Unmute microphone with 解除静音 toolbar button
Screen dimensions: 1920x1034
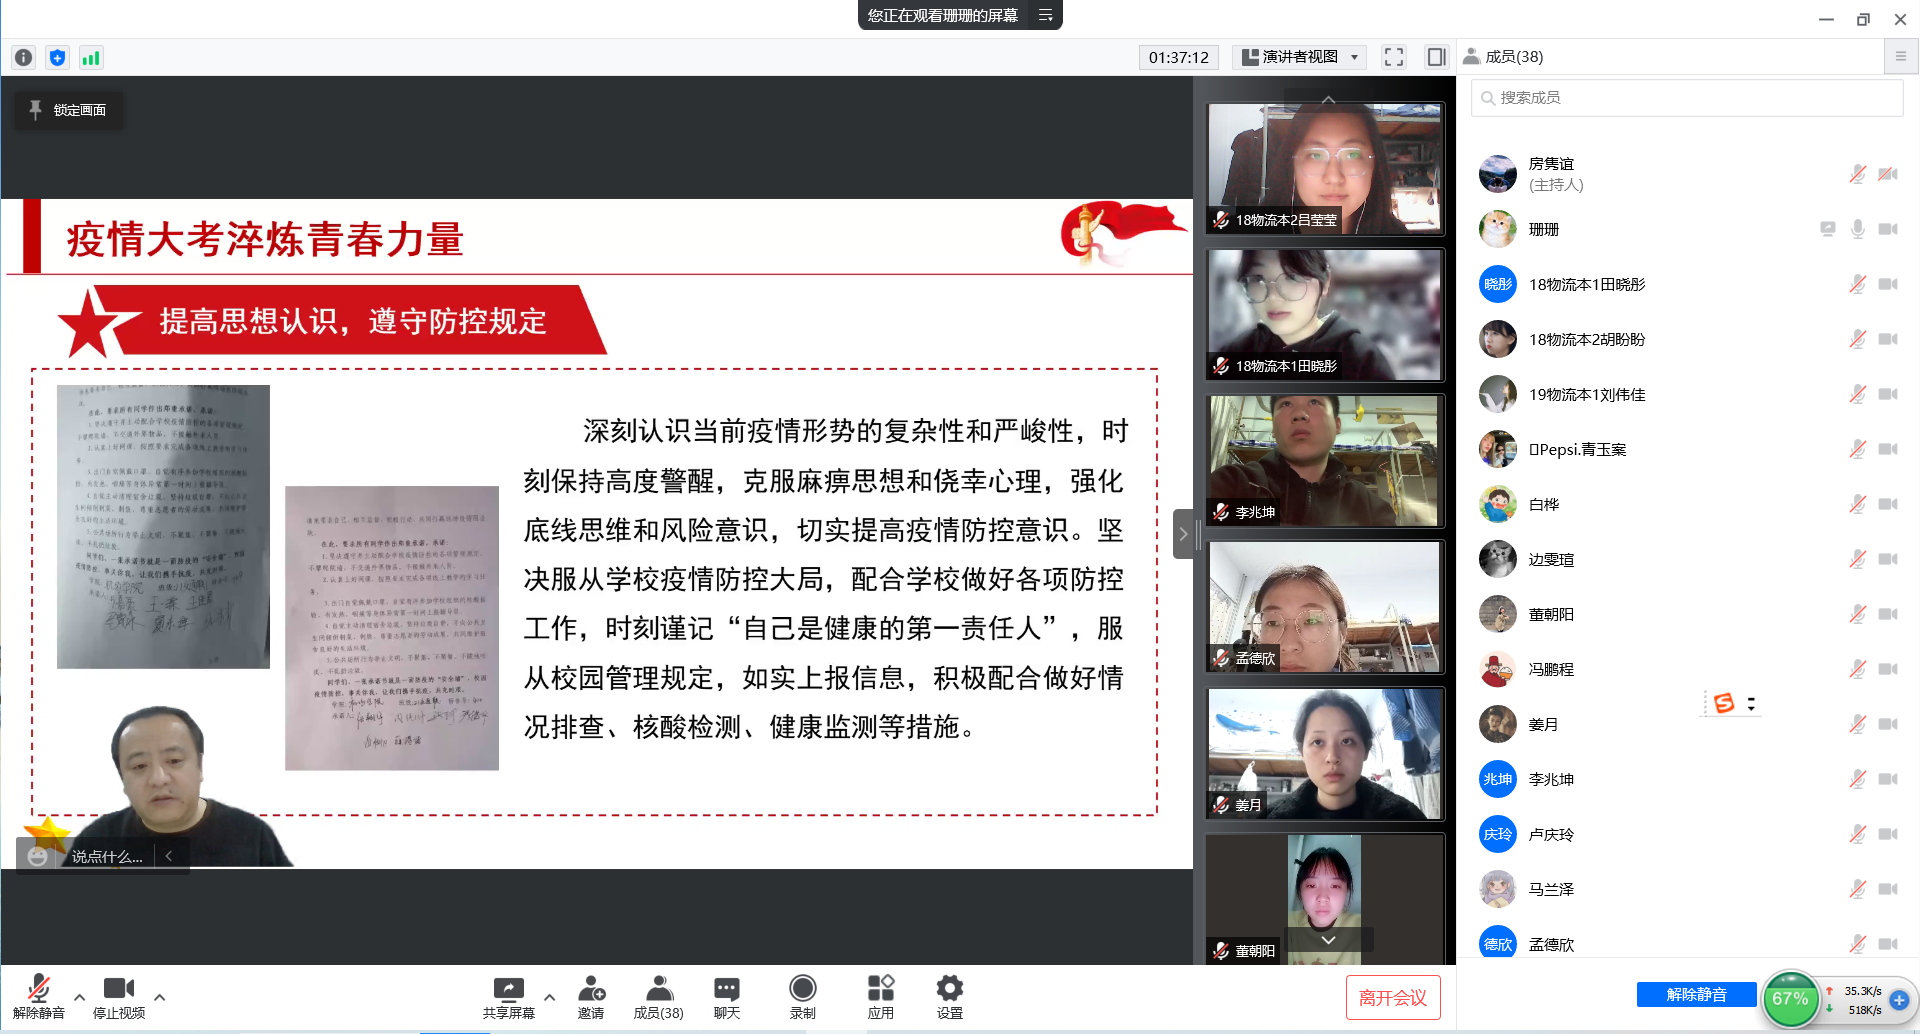(x=38, y=996)
